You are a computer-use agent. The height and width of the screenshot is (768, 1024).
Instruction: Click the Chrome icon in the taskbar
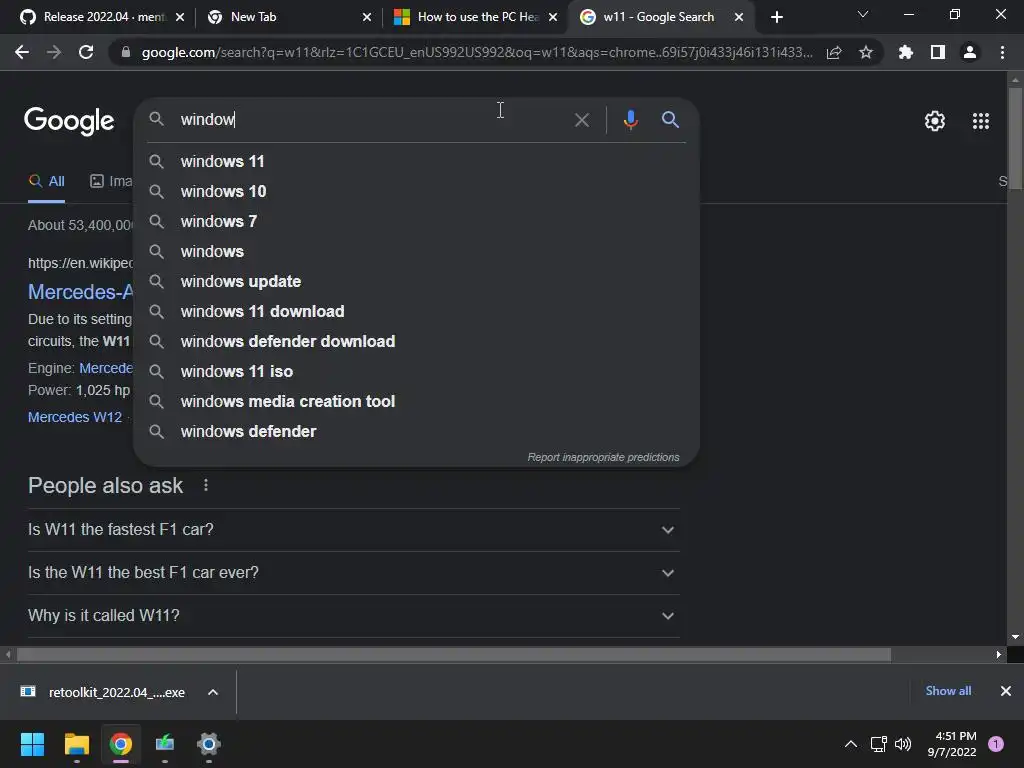[x=121, y=744]
